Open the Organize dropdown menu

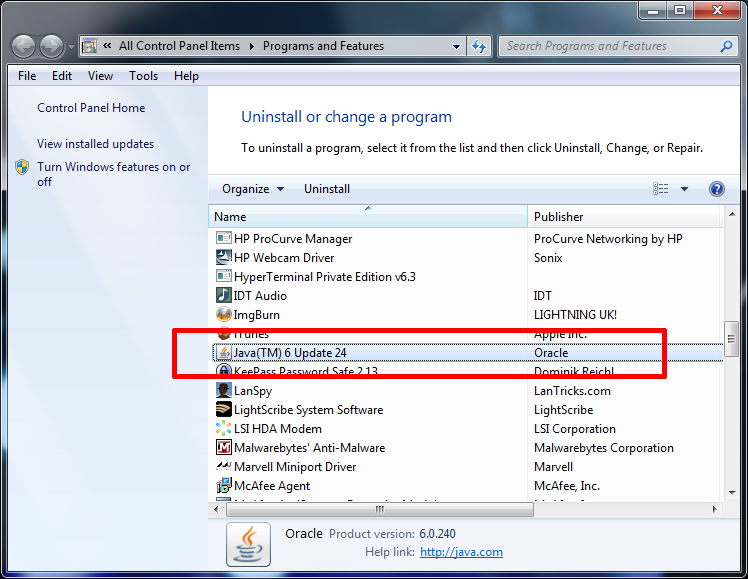click(x=253, y=189)
